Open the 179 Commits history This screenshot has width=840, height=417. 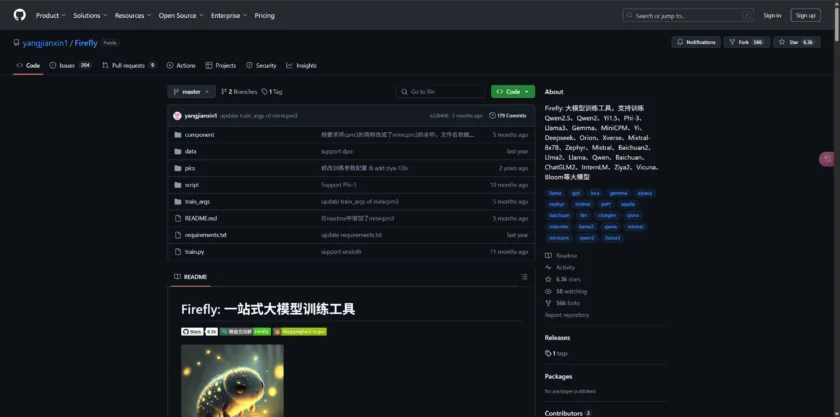click(x=507, y=116)
